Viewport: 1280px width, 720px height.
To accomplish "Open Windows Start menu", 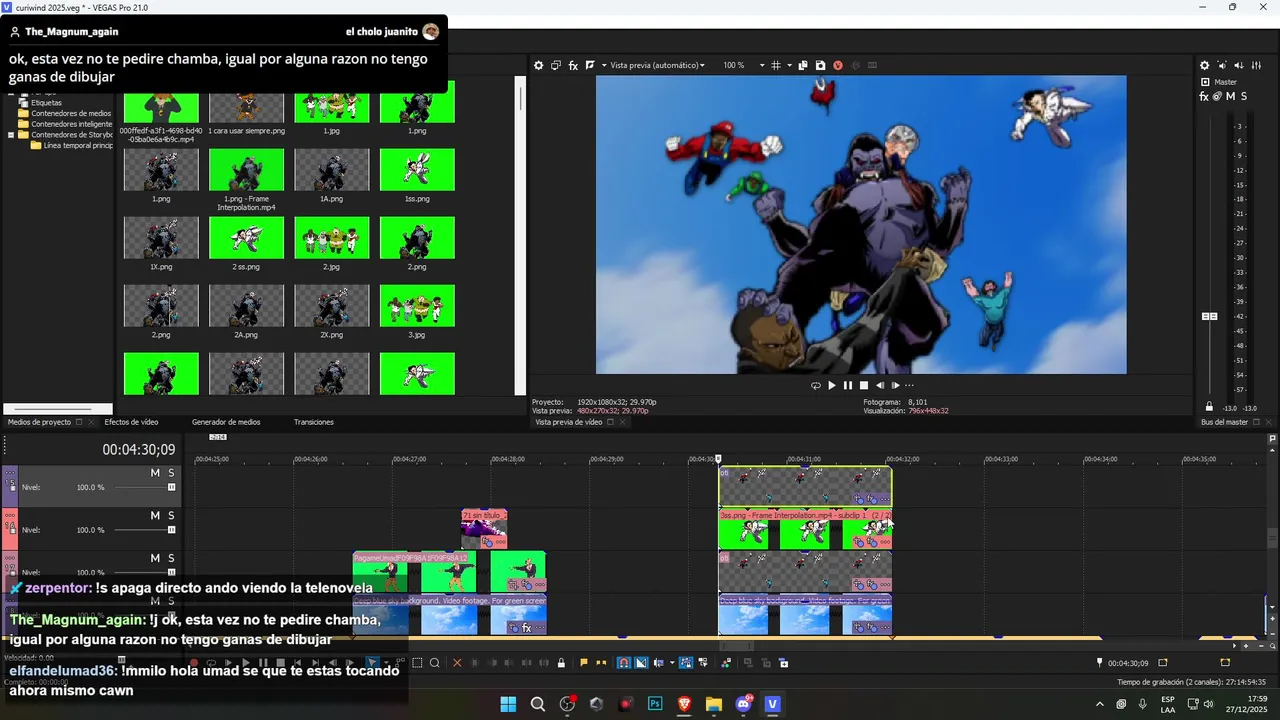I will 508,704.
